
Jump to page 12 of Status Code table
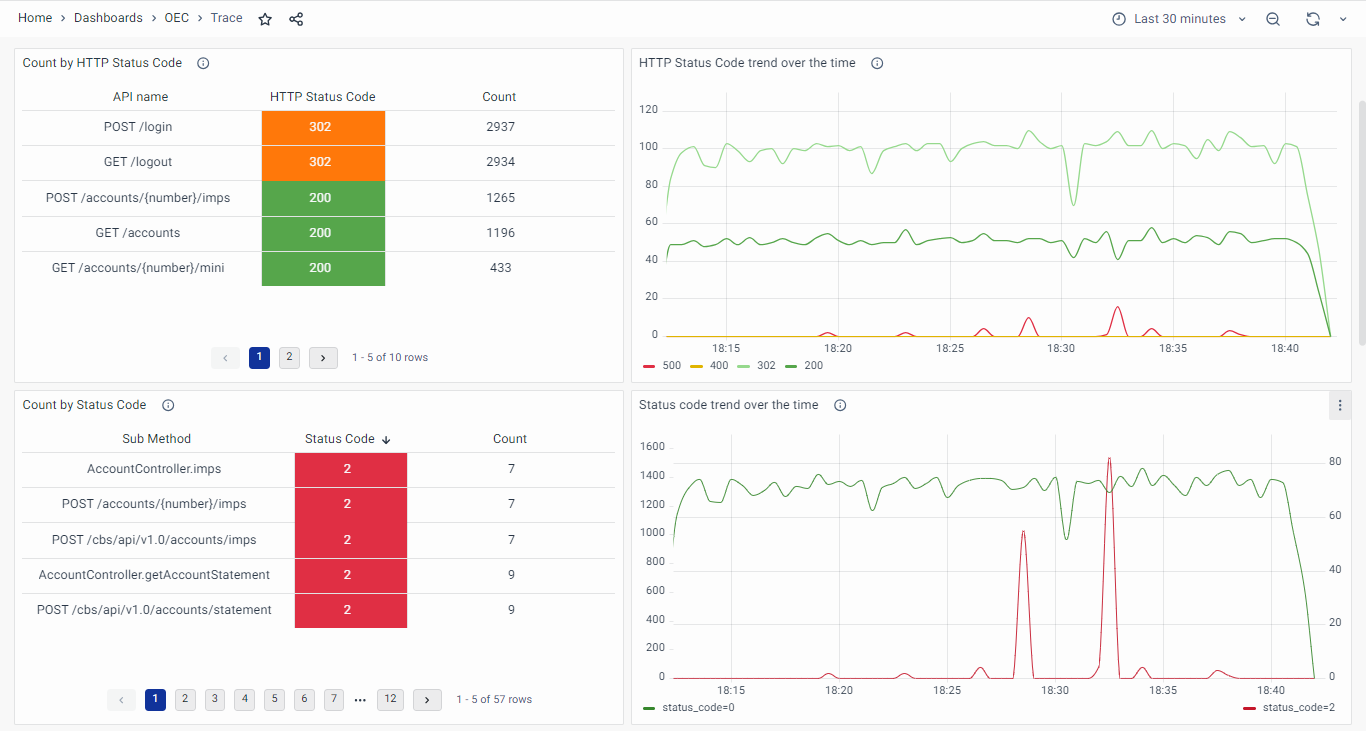[390, 700]
